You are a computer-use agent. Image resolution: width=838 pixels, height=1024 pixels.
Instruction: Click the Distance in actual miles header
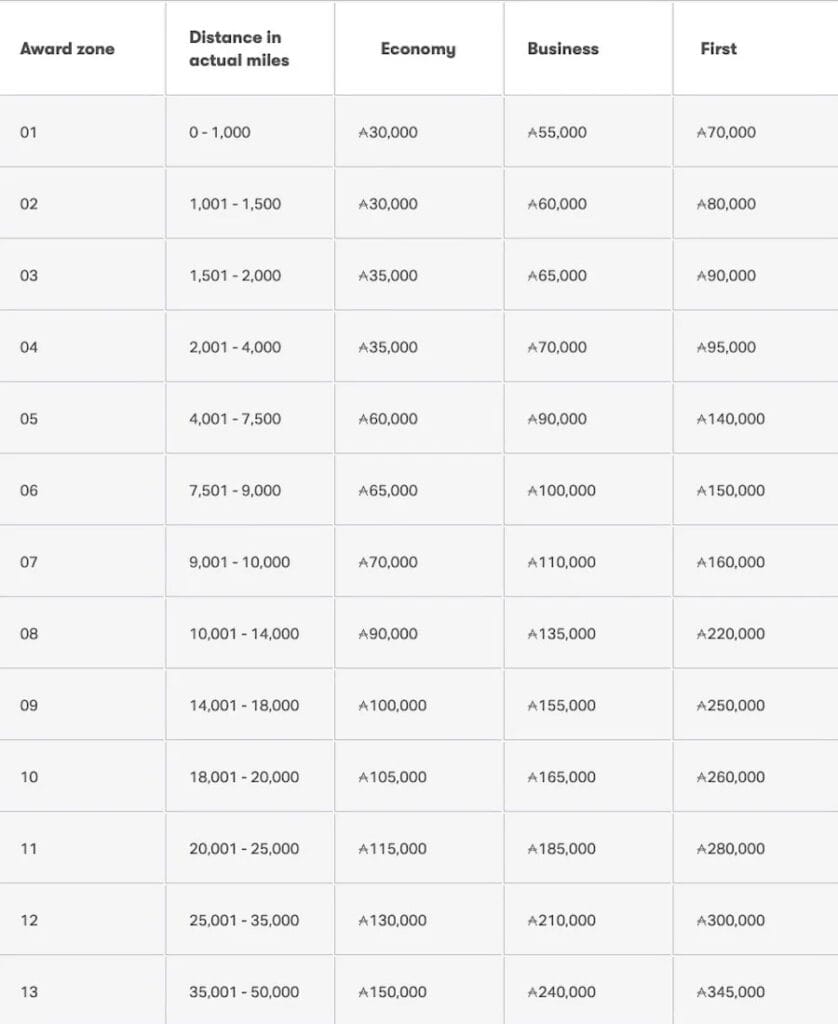[x=239, y=49]
